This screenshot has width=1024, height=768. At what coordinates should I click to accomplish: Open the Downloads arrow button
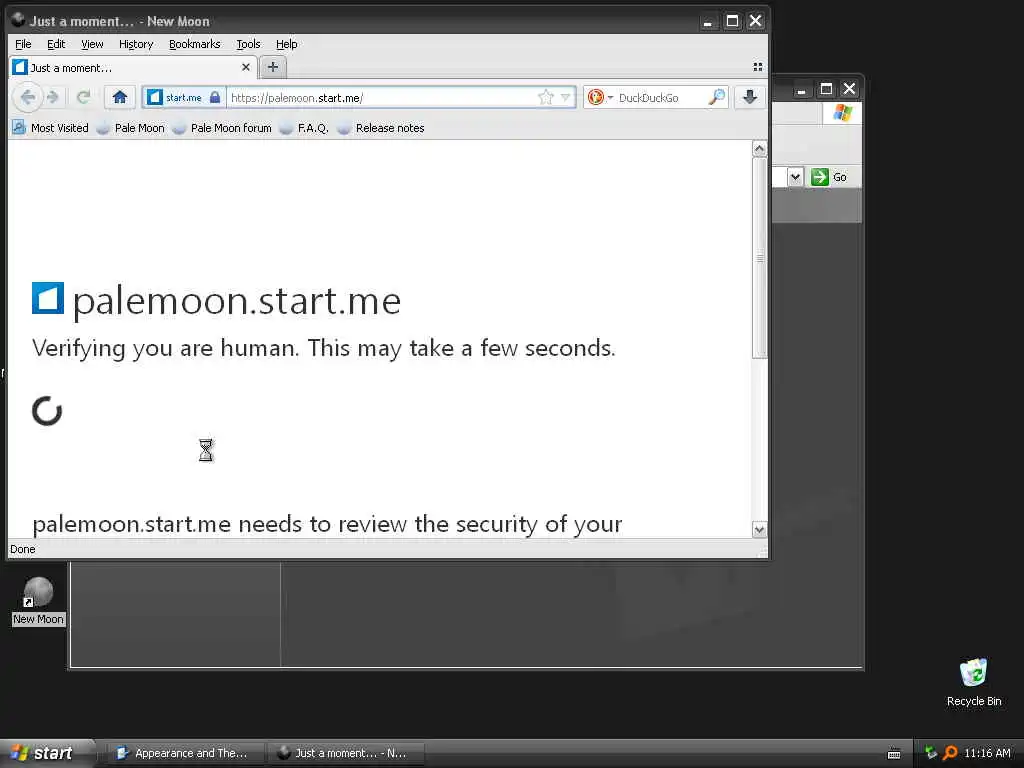pos(750,97)
